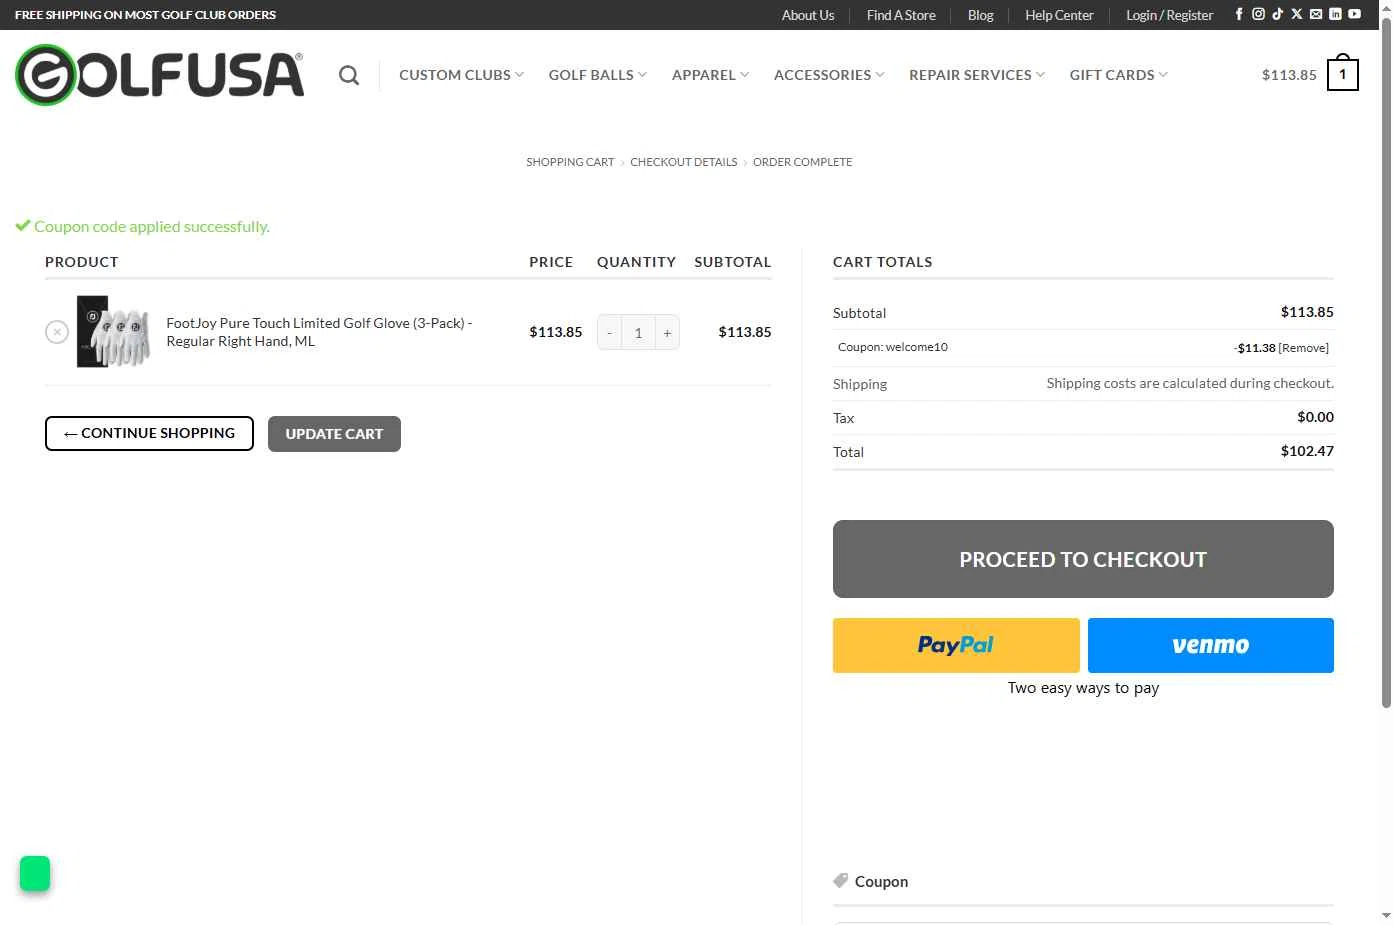The image size is (1394, 925).
Task: Click the green chat widget button
Action: (35, 873)
